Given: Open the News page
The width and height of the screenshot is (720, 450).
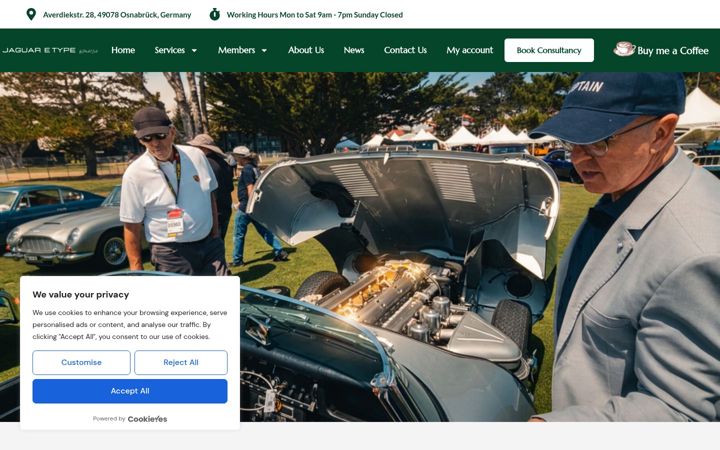Looking at the screenshot, I should coord(354,50).
